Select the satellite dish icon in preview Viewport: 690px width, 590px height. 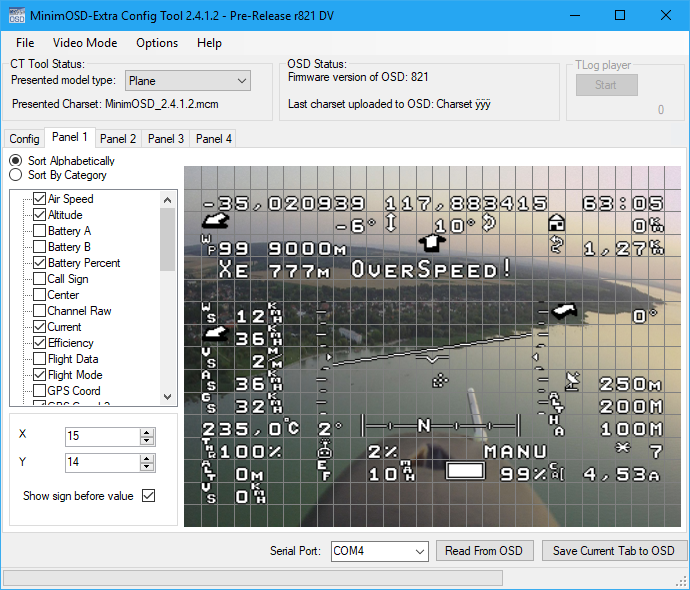[572, 380]
